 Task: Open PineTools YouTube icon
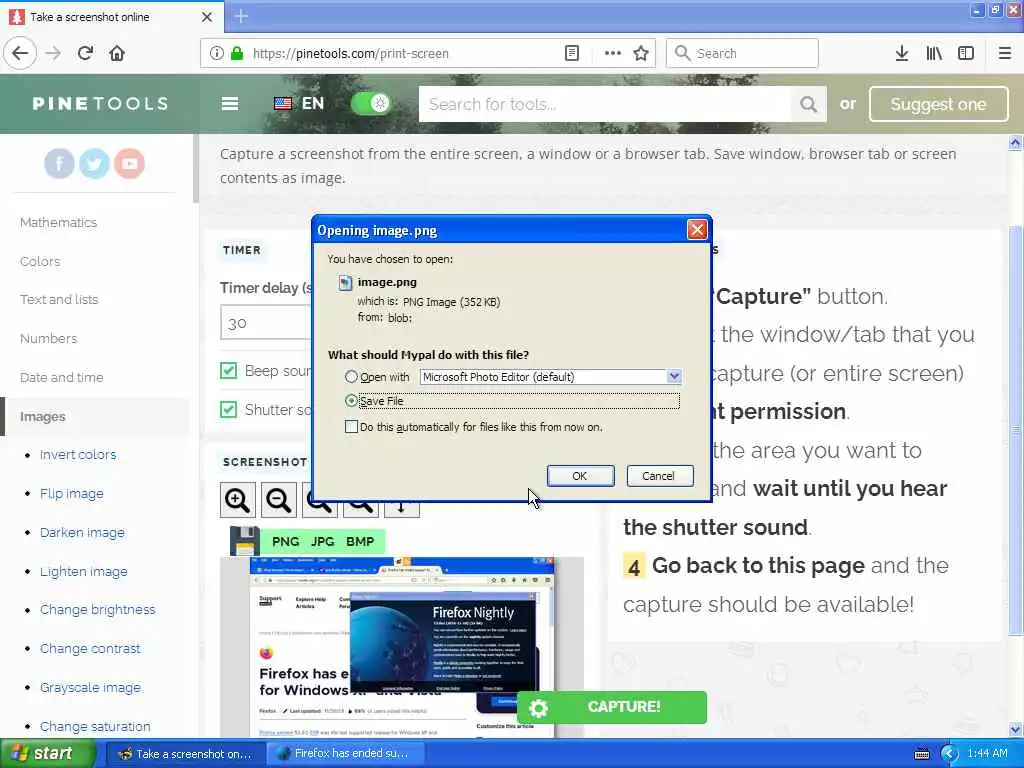coord(129,163)
